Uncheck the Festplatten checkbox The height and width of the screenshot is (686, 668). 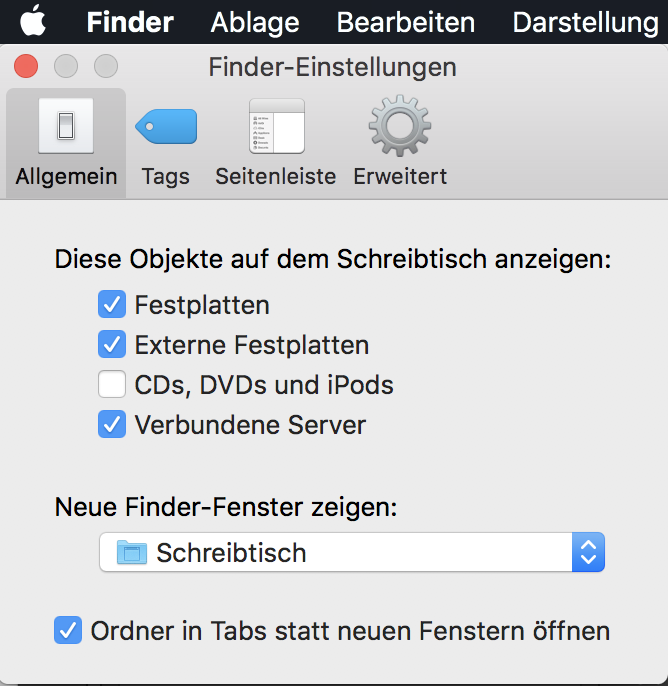click(112, 304)
